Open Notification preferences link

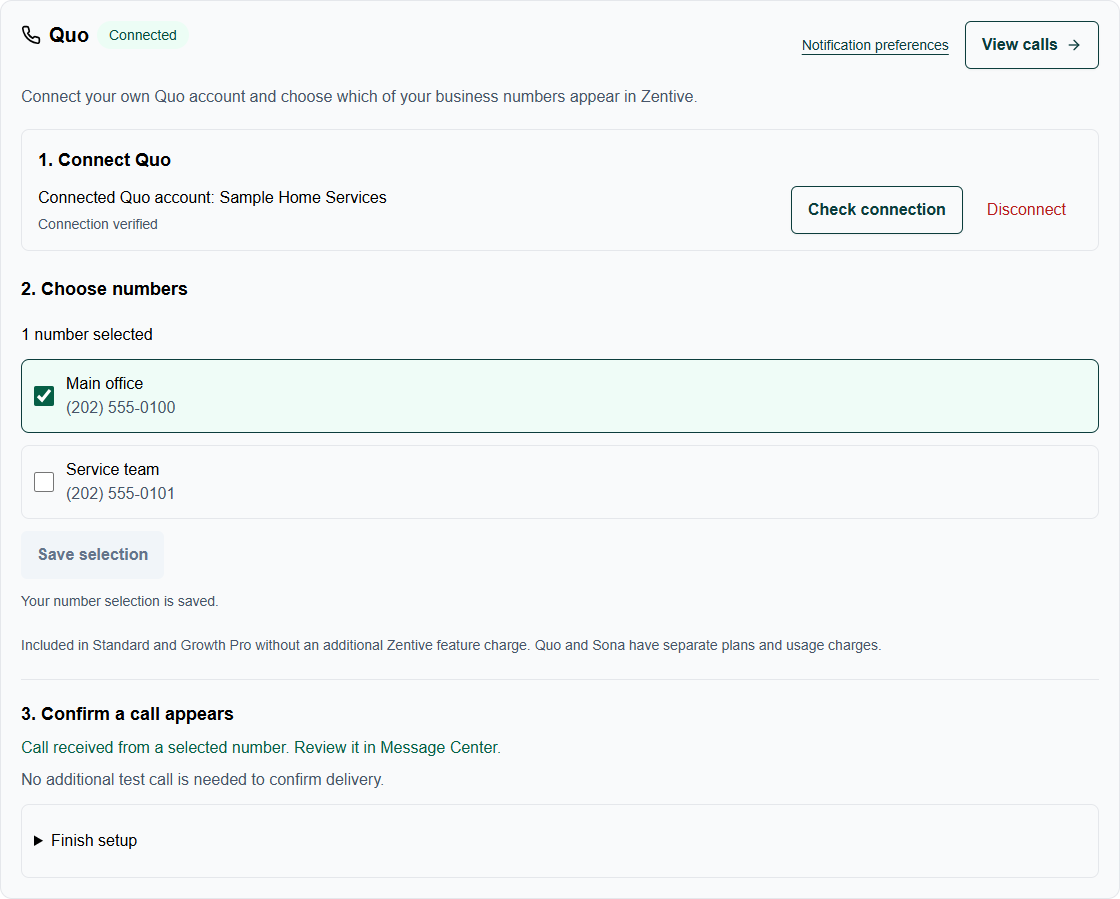(x=875, y=45)
